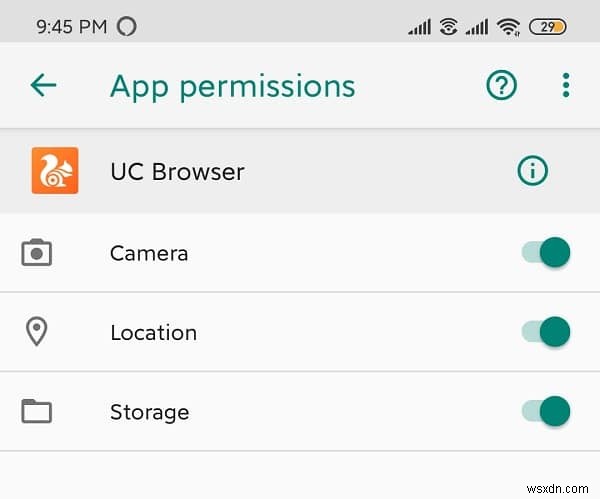Tap the camera icon
This screenshot has height=499, width=600.
[x=37, y=253]
